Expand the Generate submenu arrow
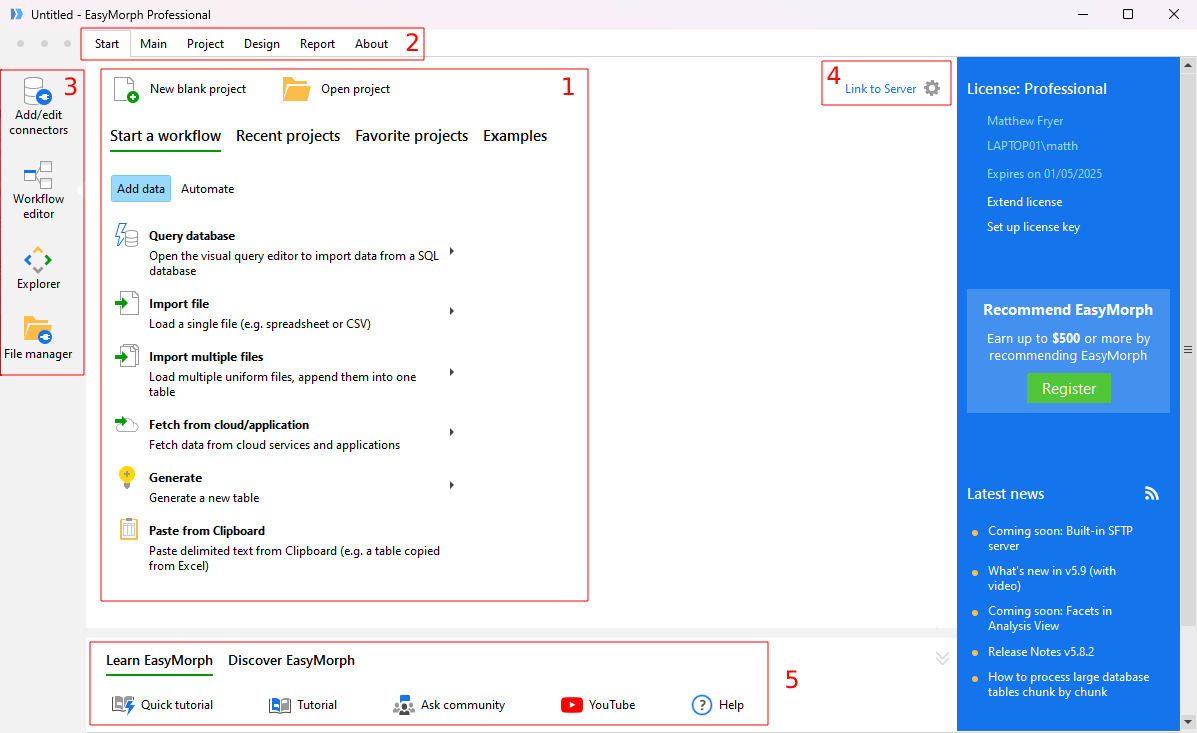Viewport: 1197px width, 733px height. 452,486
